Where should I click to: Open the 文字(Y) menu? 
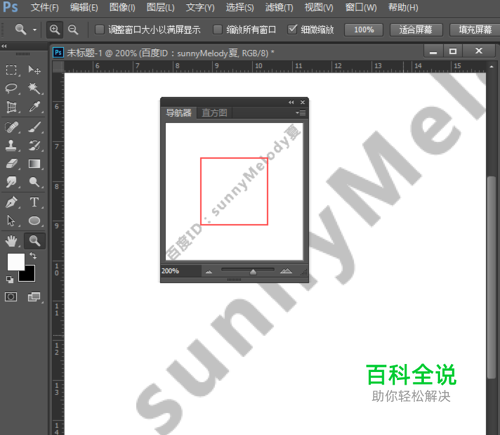tap(200, 8)
